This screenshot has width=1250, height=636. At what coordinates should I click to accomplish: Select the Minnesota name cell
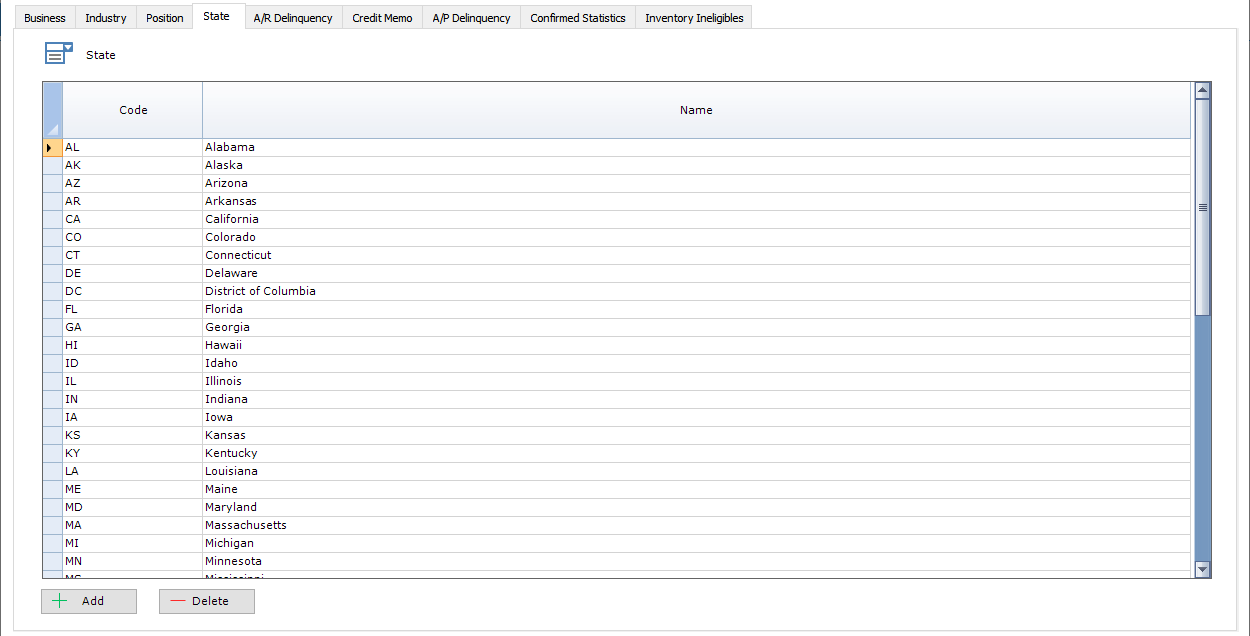pos(696,561)
